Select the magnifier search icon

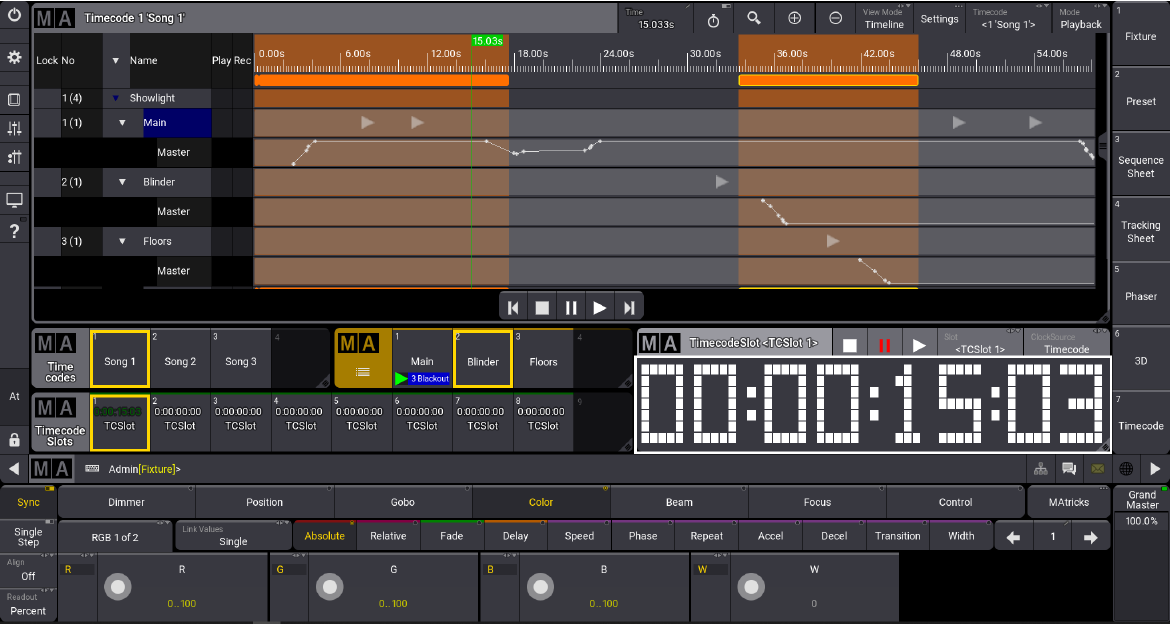[753, 18]
